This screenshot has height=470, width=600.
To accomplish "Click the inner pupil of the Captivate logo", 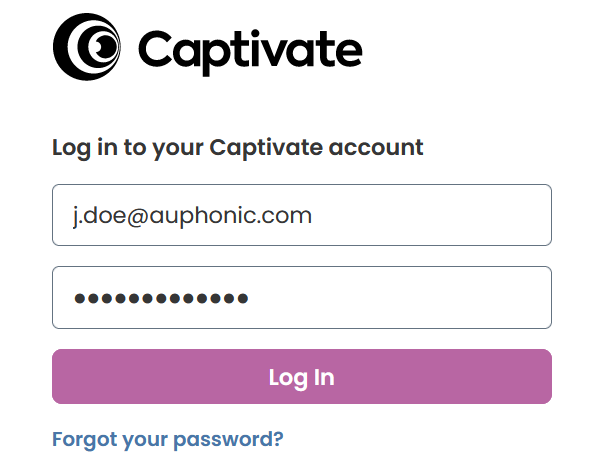I will [x=102, y=46].
